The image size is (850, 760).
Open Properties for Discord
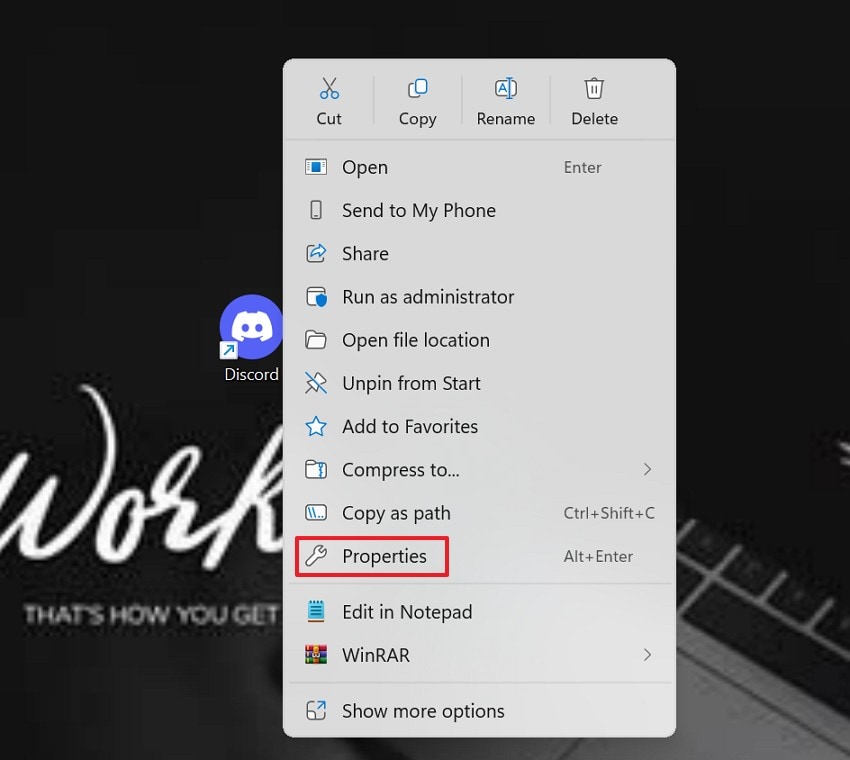[384, 556]
